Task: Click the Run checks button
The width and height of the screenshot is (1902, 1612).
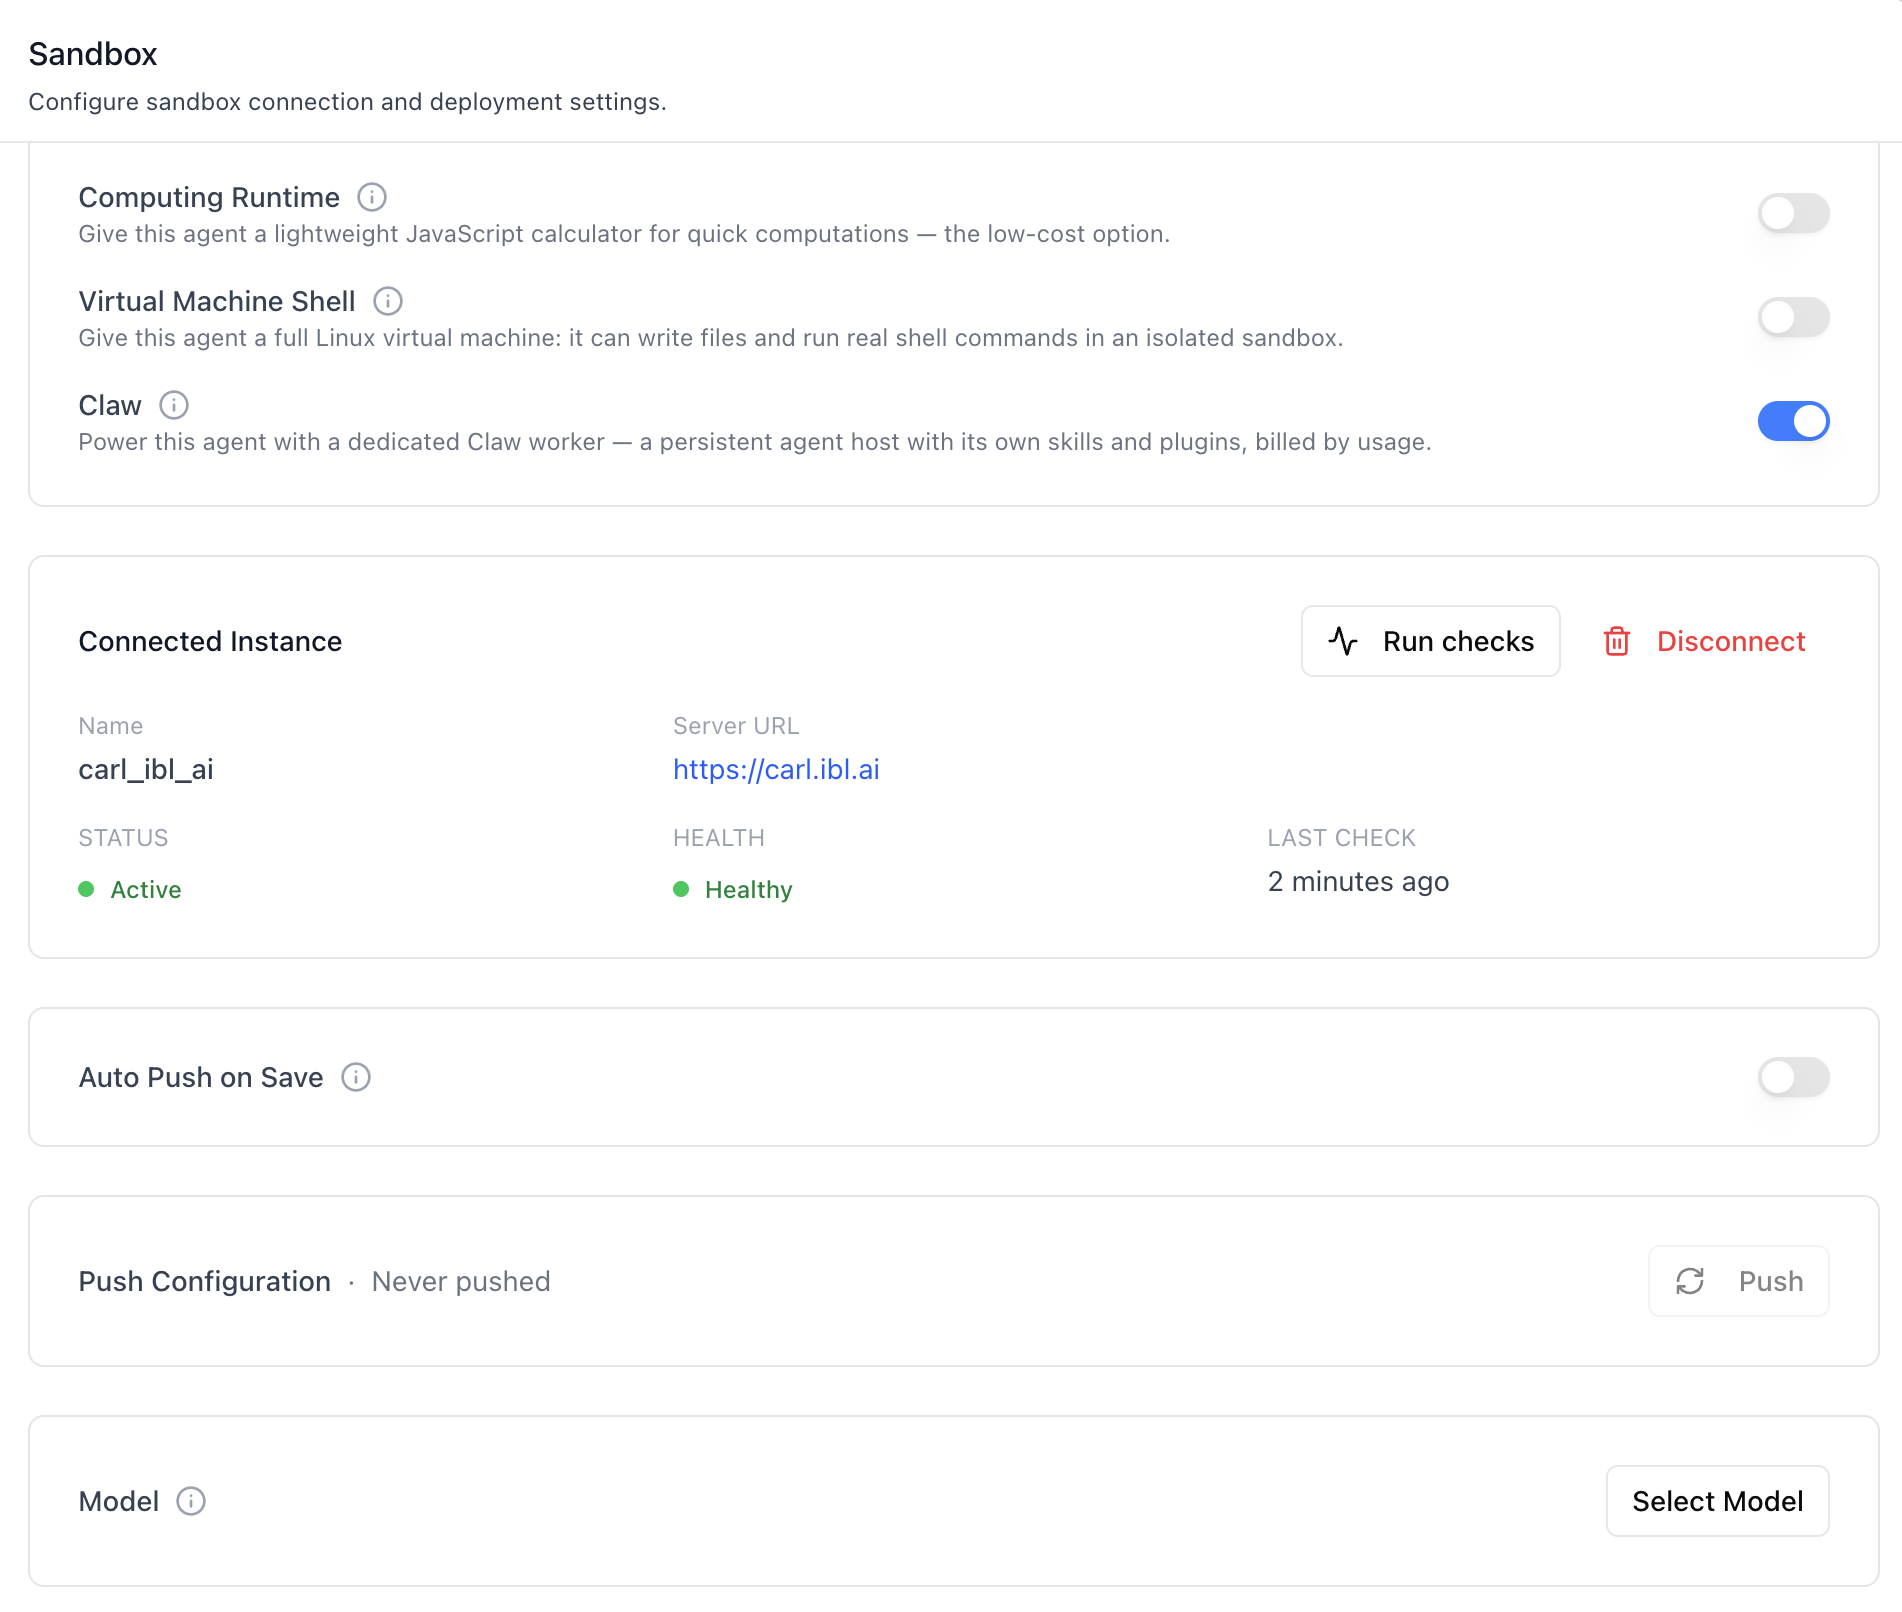Action: (x=1430, y=641)
